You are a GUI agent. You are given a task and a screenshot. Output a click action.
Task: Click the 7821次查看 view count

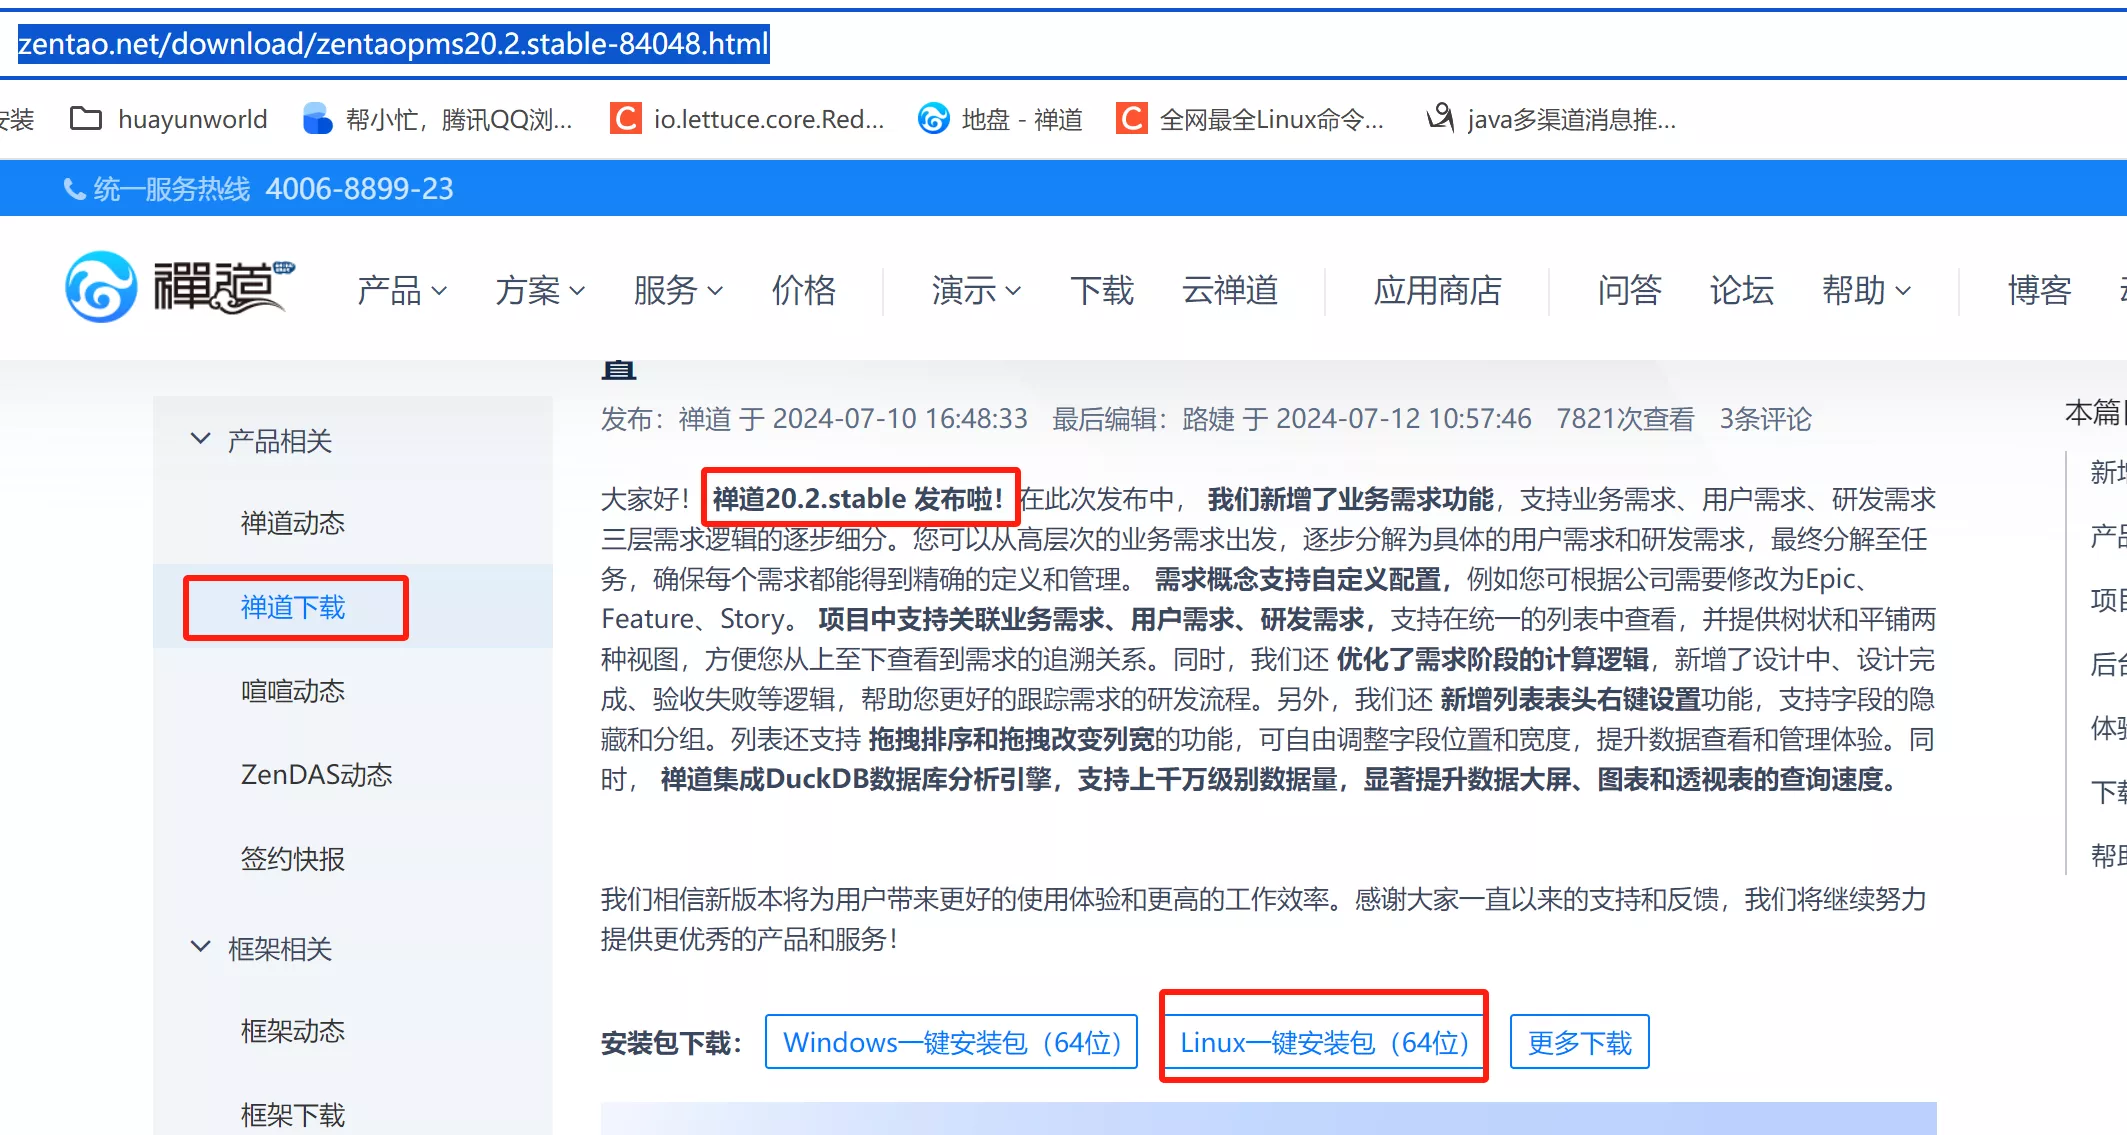coord(1625,419)
